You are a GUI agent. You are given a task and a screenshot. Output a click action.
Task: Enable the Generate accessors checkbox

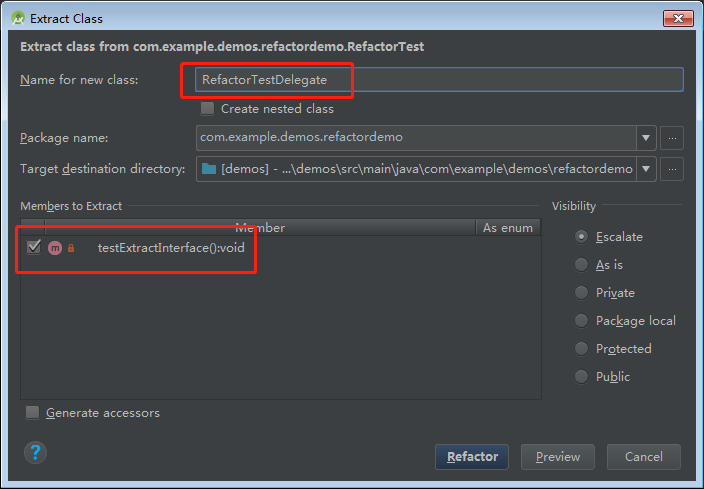(33, 413)
